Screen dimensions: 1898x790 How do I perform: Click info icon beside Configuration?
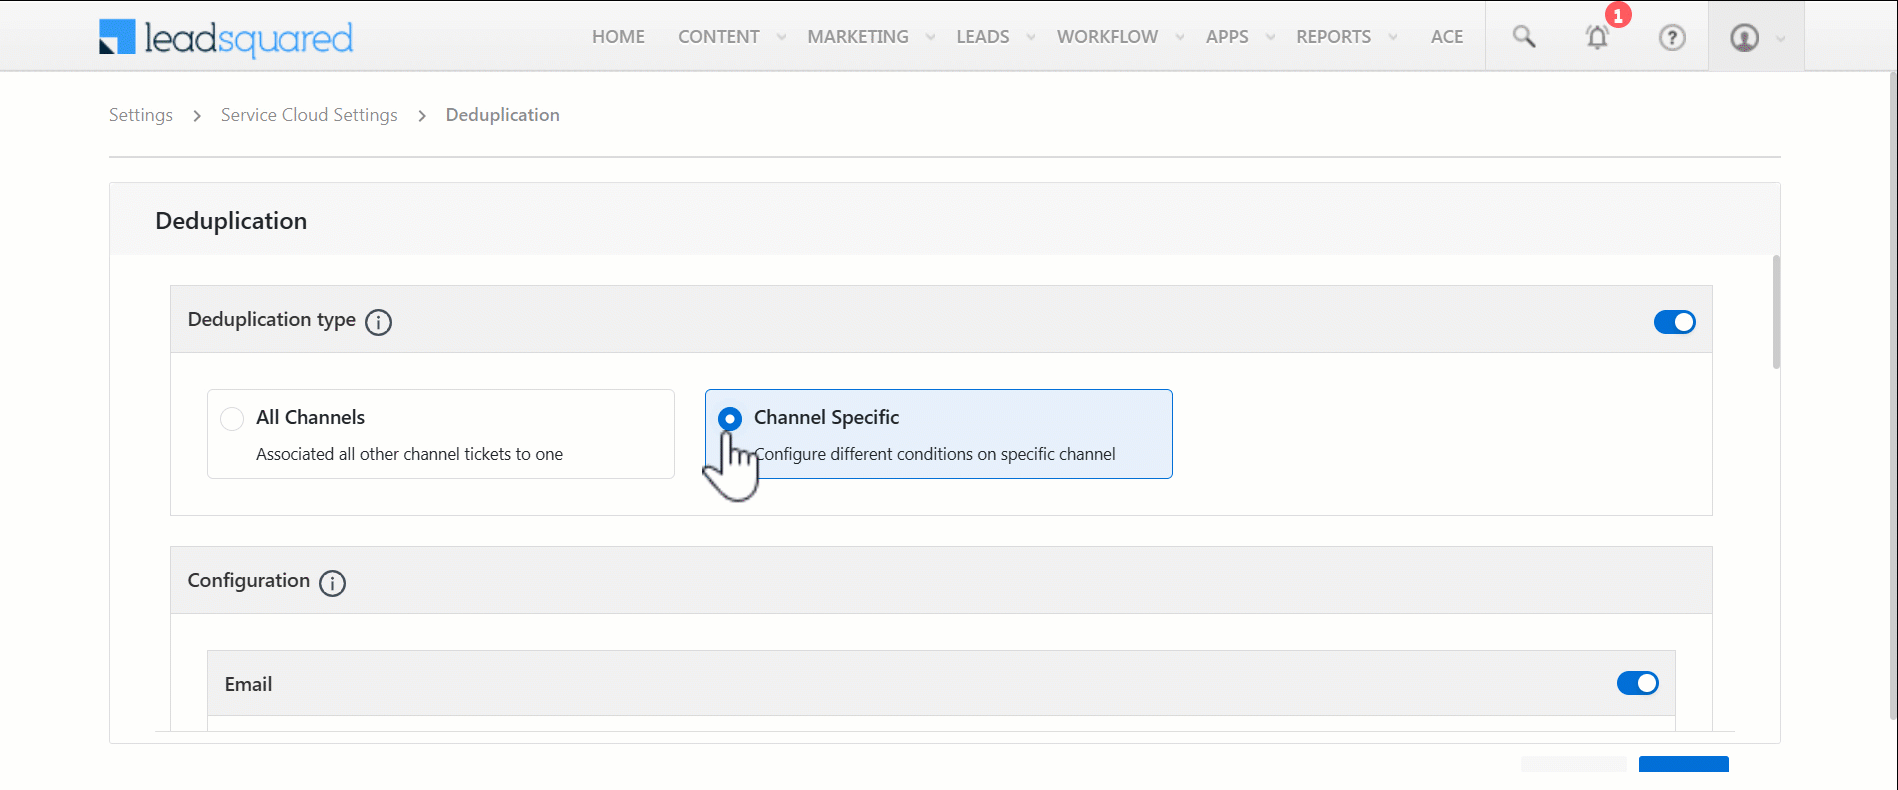pos(332,583)
